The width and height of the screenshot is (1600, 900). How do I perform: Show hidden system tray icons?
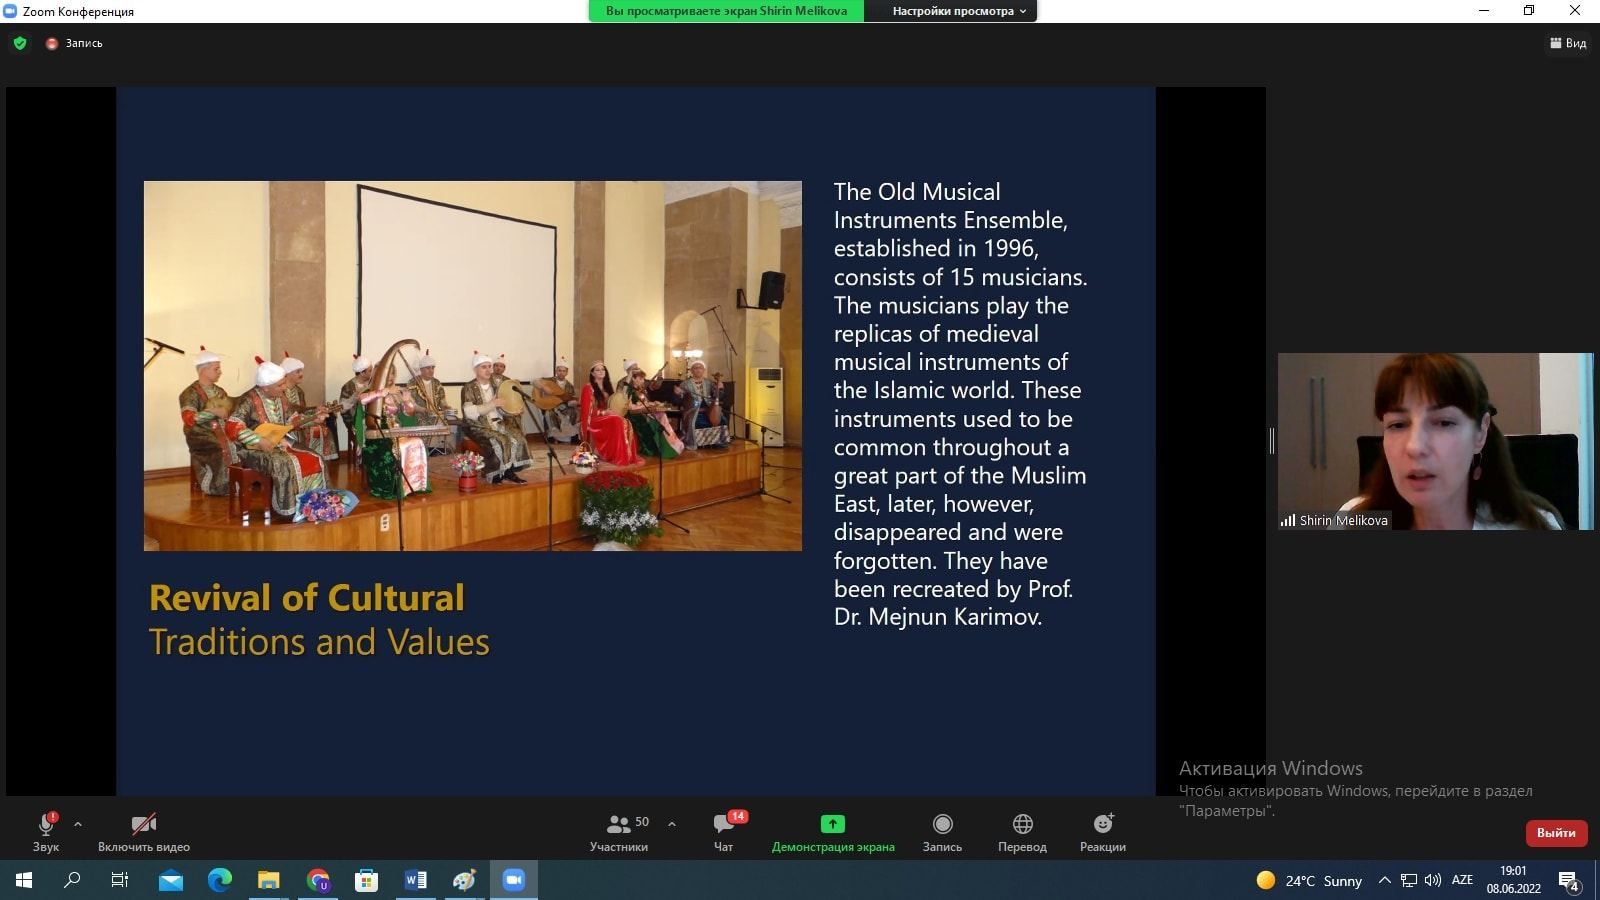coord(1385,880)
